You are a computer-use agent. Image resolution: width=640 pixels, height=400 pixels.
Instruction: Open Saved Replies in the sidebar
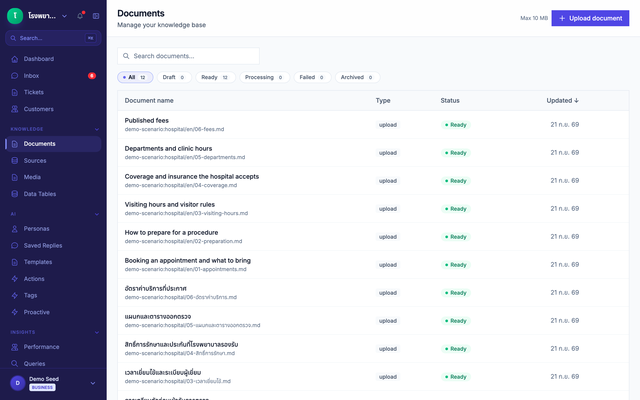click(53, 246)
